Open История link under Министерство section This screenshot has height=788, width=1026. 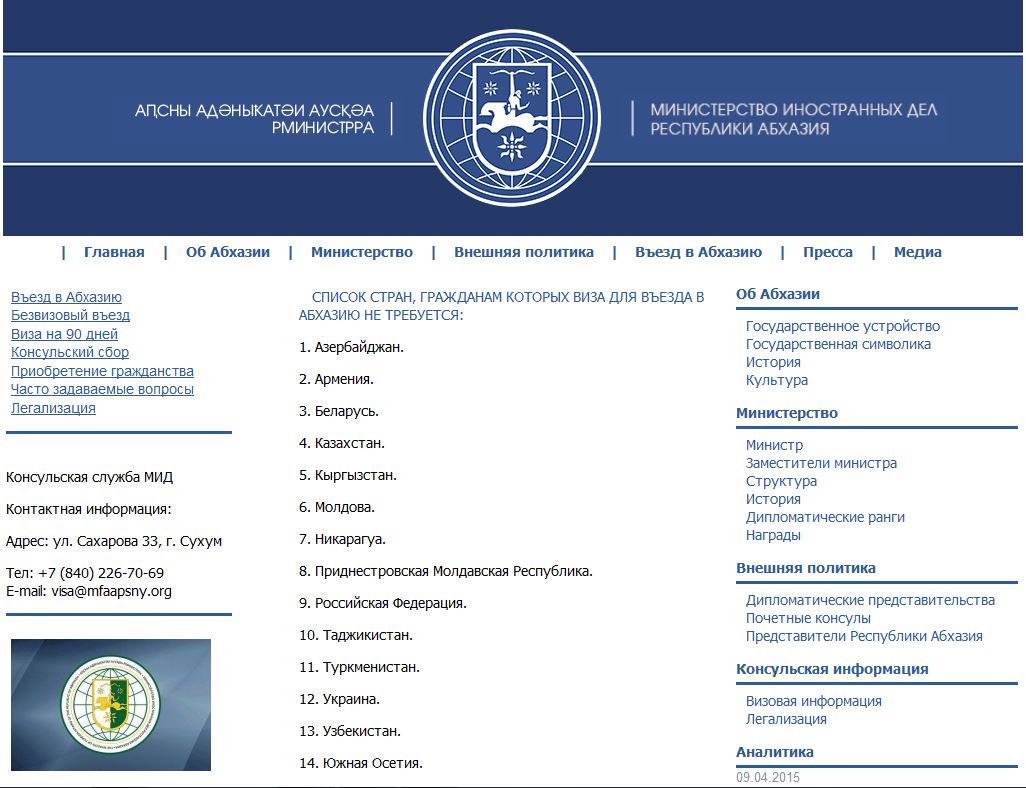tap(773, 499)
